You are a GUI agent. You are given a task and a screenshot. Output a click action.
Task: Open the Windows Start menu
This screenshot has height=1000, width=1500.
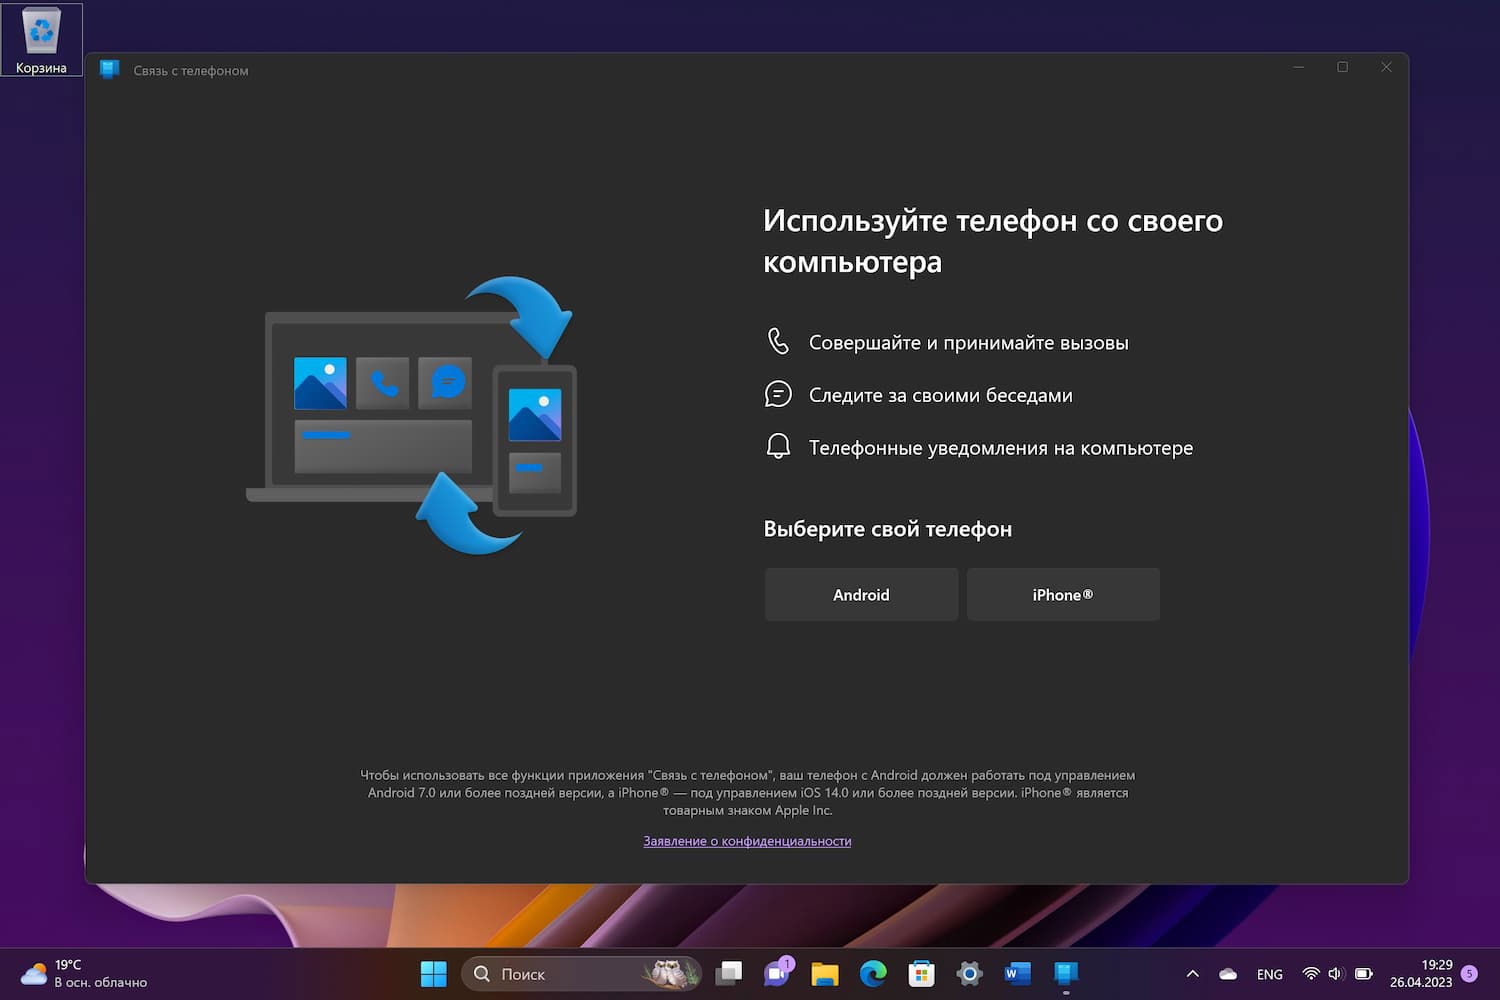[x=434, y=974]
